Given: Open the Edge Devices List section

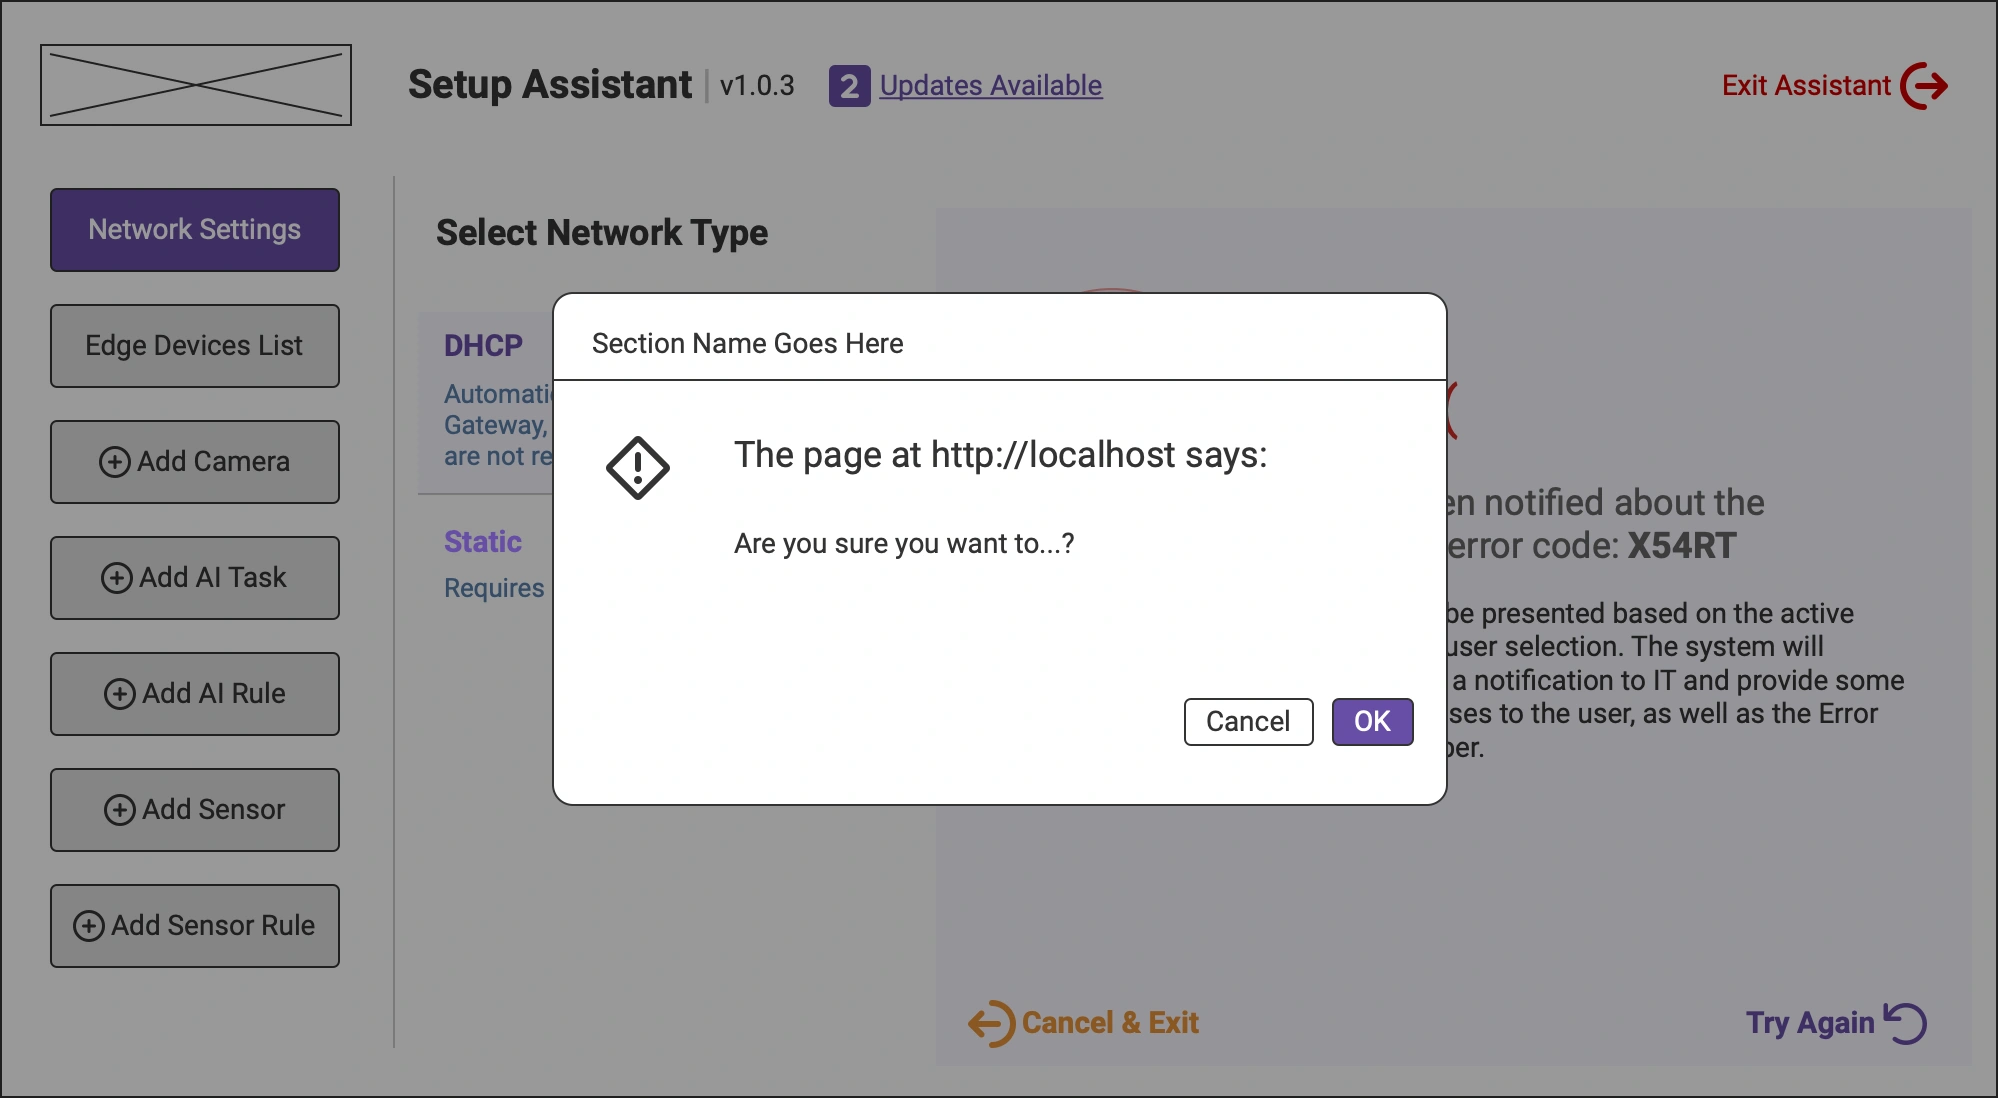Looking at the screenshot, I should point(194,345).
